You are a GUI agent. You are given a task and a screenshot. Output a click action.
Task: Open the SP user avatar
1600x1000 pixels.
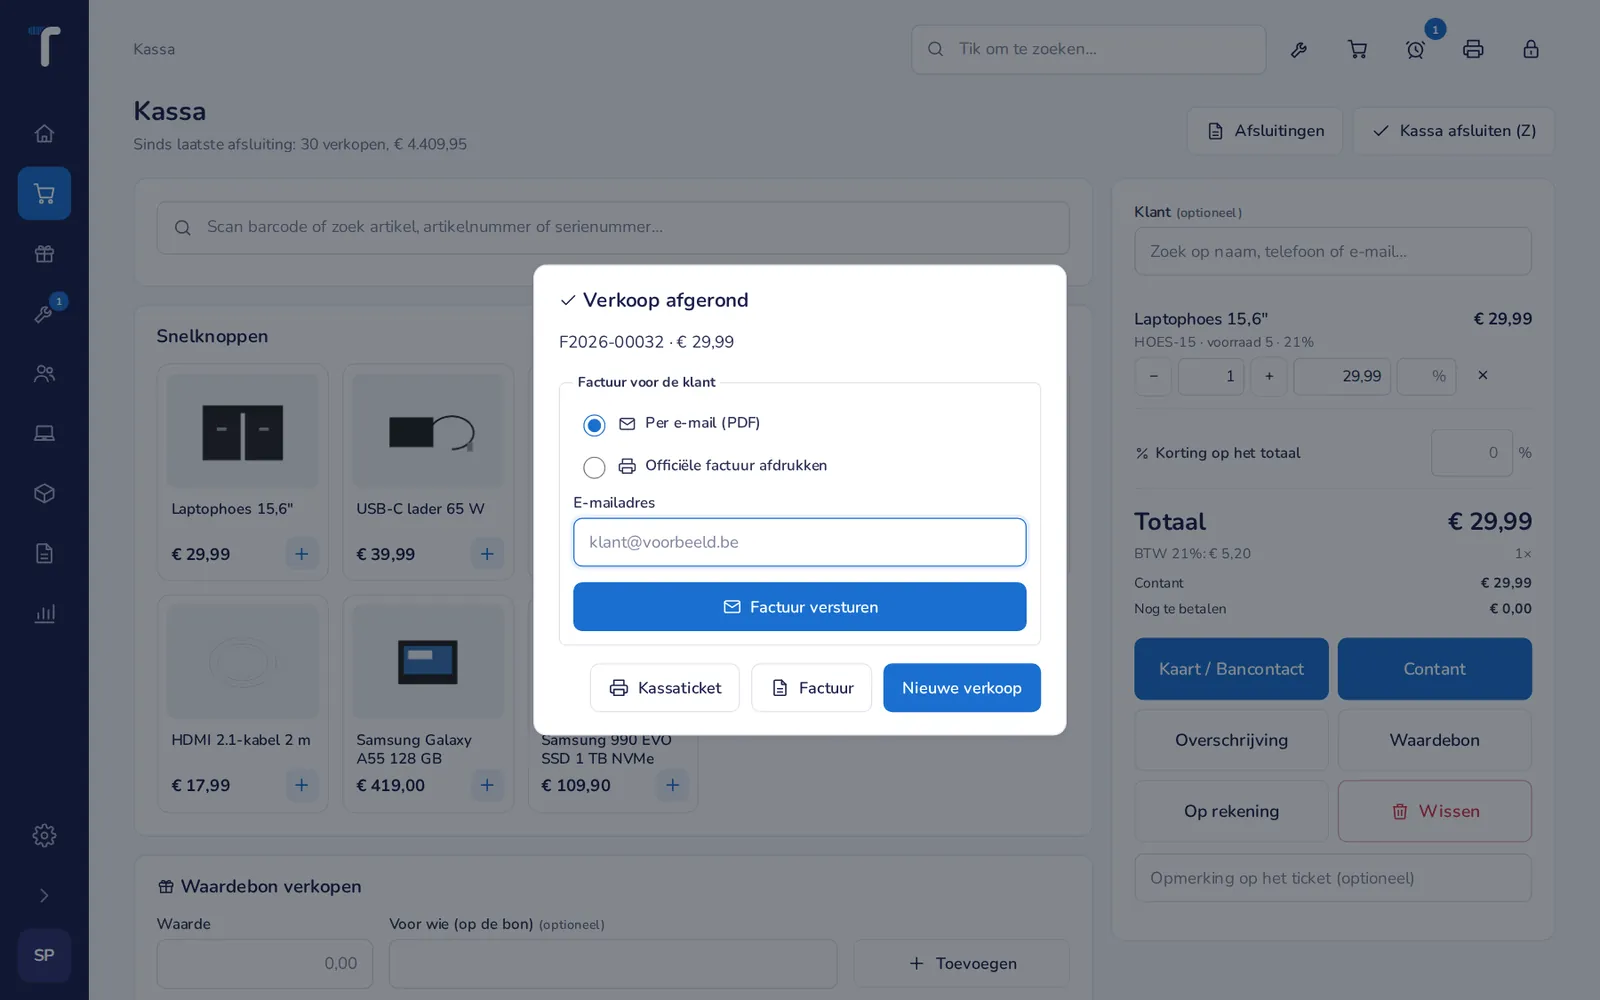44,955
